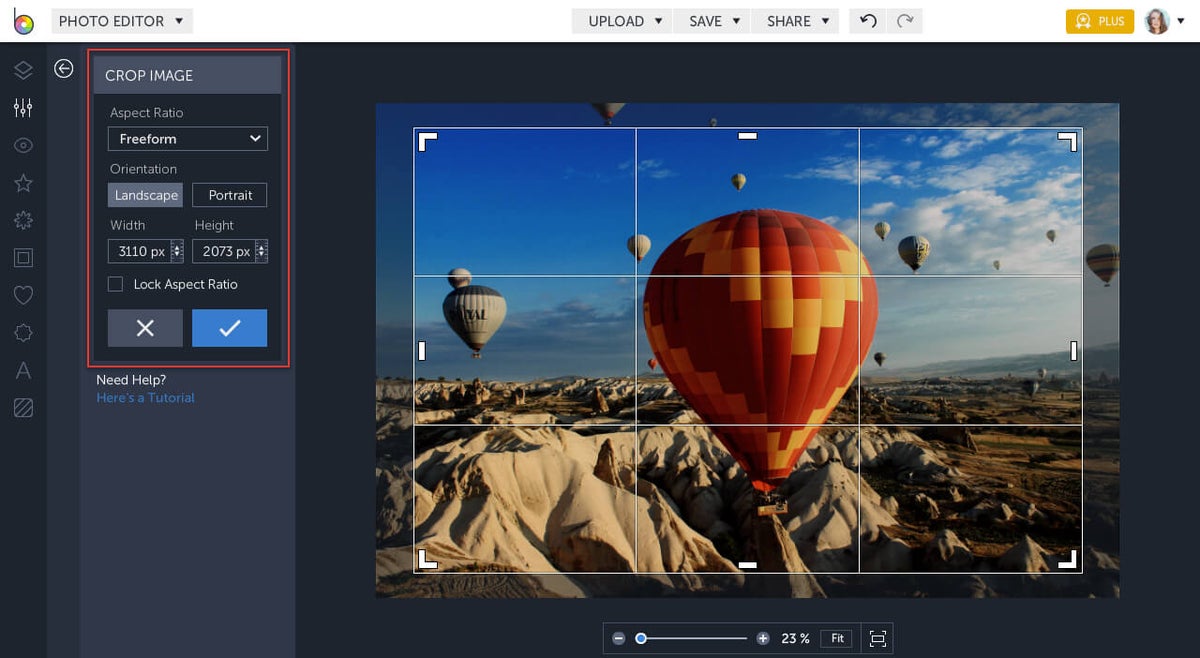Screen dimensions: 1200x658
Task: Expand the Freeform aspect ratio dropdown
Action: 188,139
